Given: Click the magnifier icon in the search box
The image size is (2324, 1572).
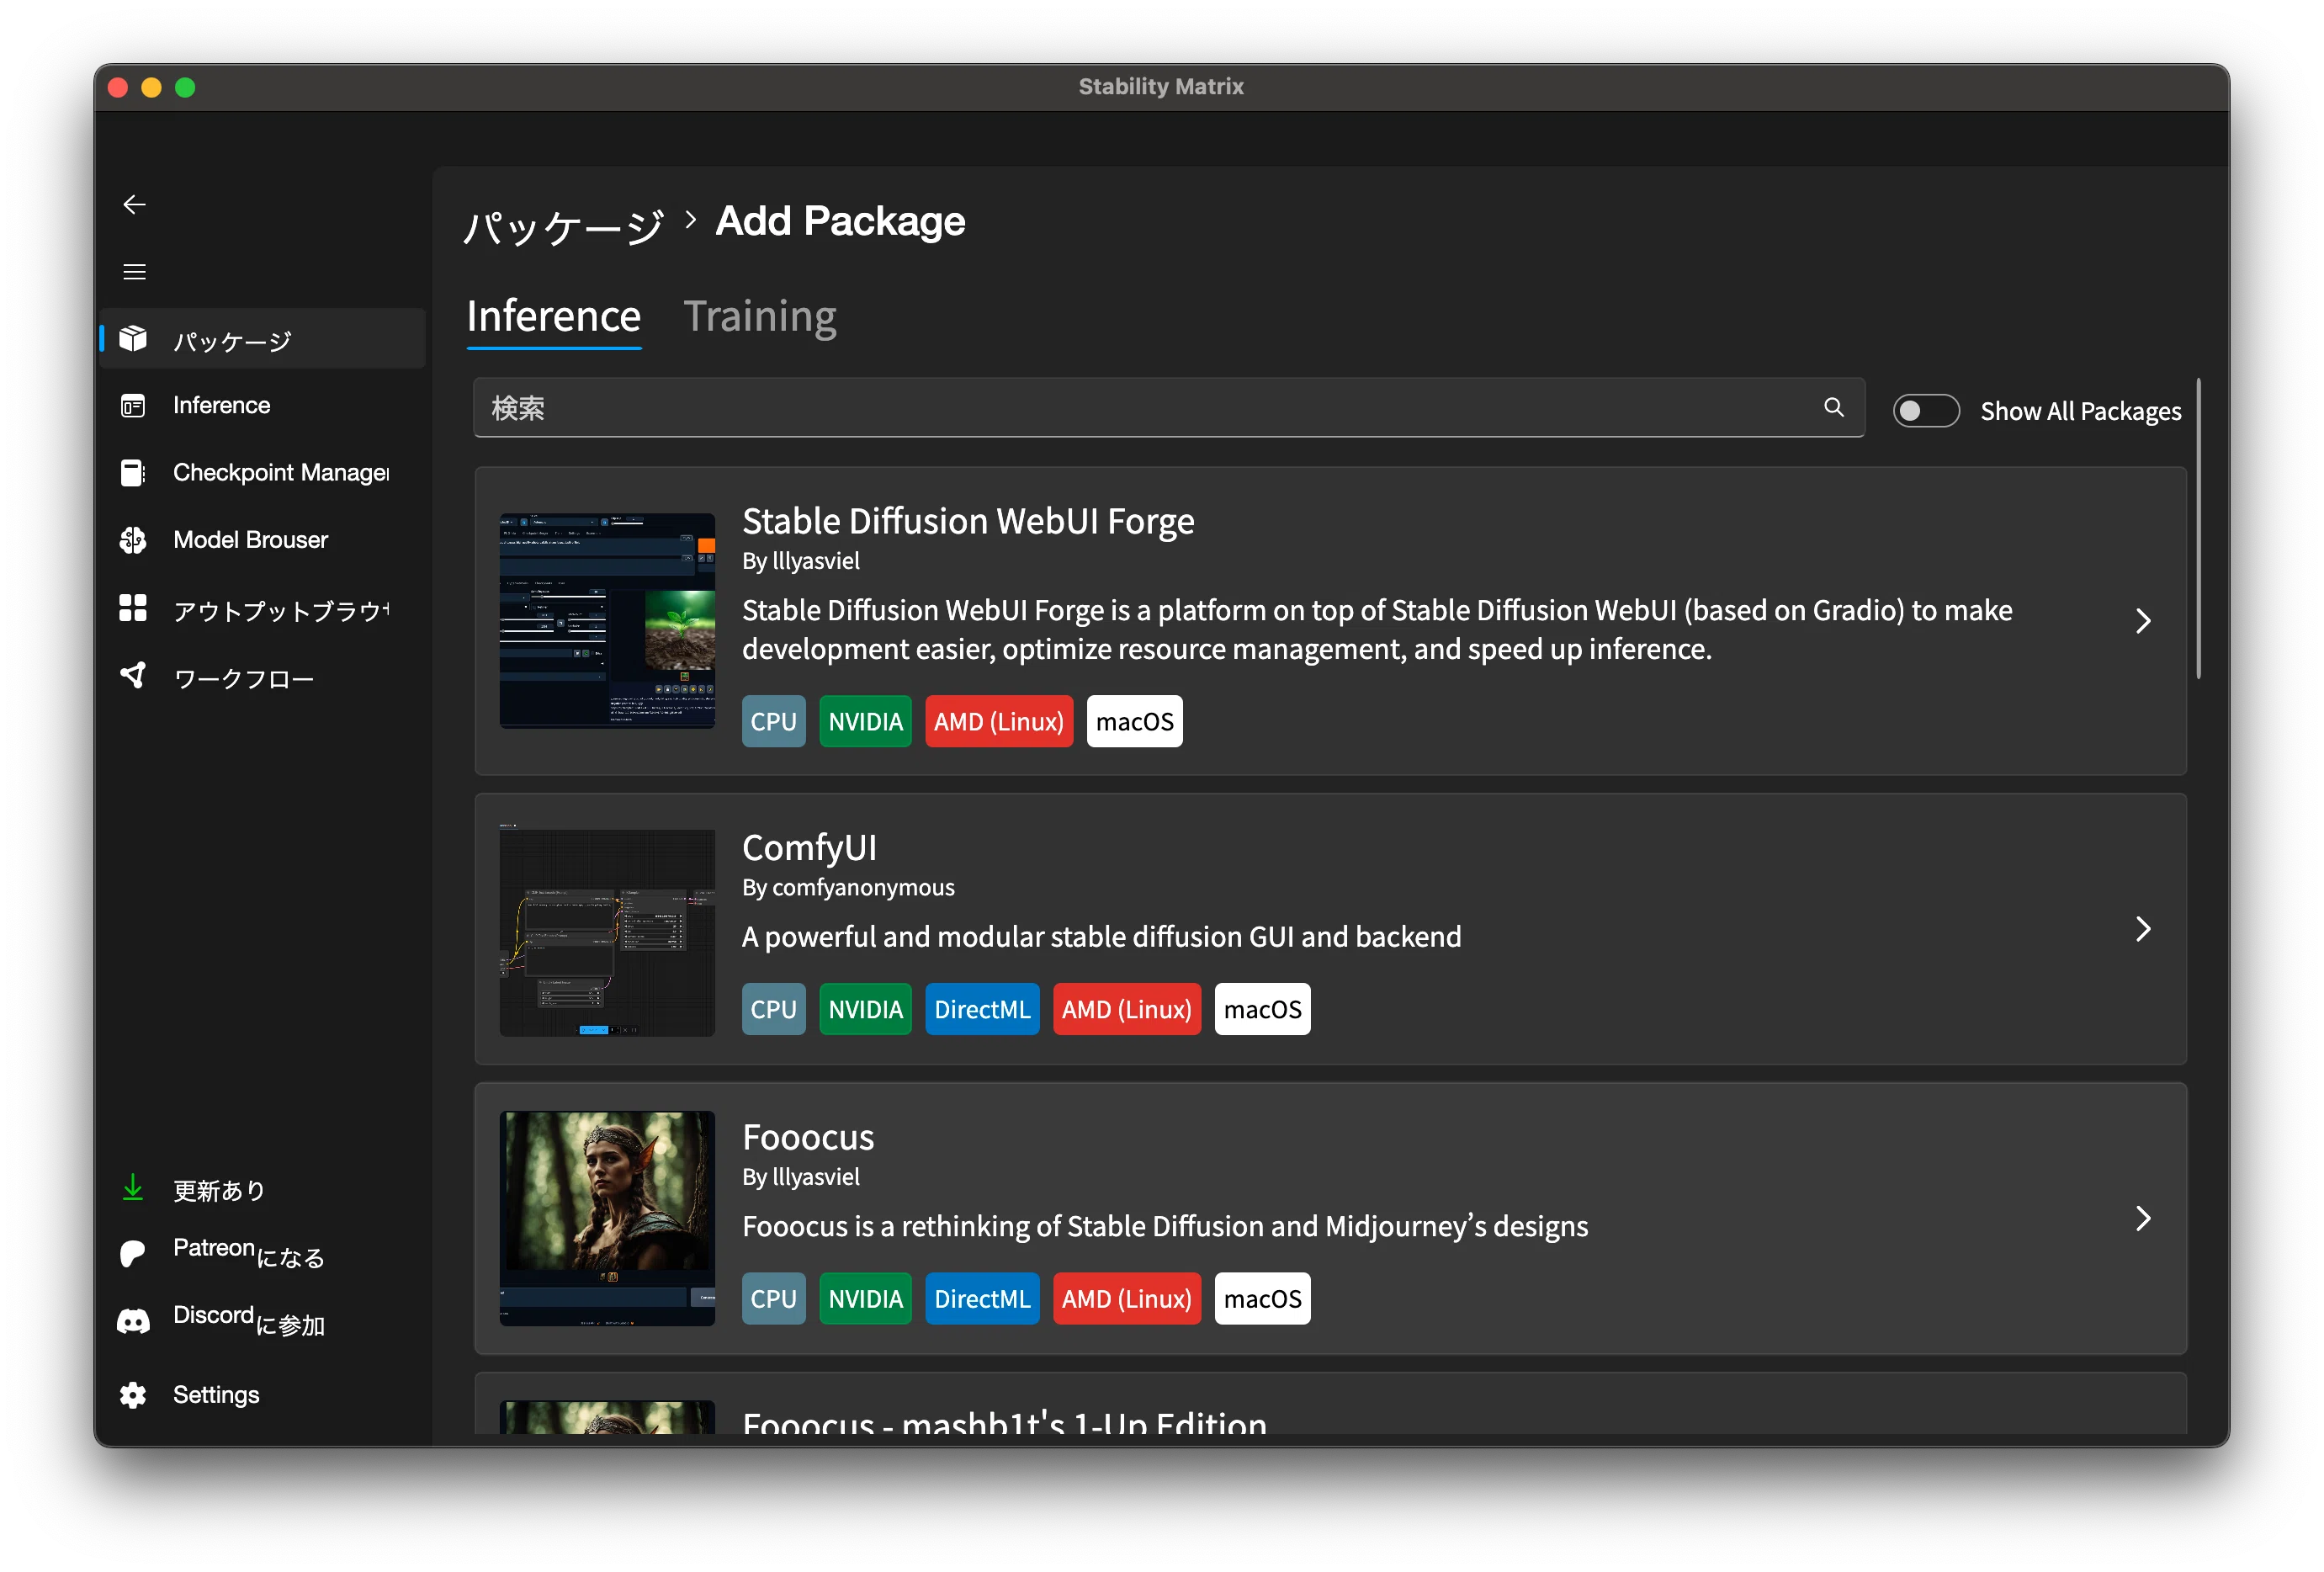Looking at the screenshot, I should [x=1833, y=407].
